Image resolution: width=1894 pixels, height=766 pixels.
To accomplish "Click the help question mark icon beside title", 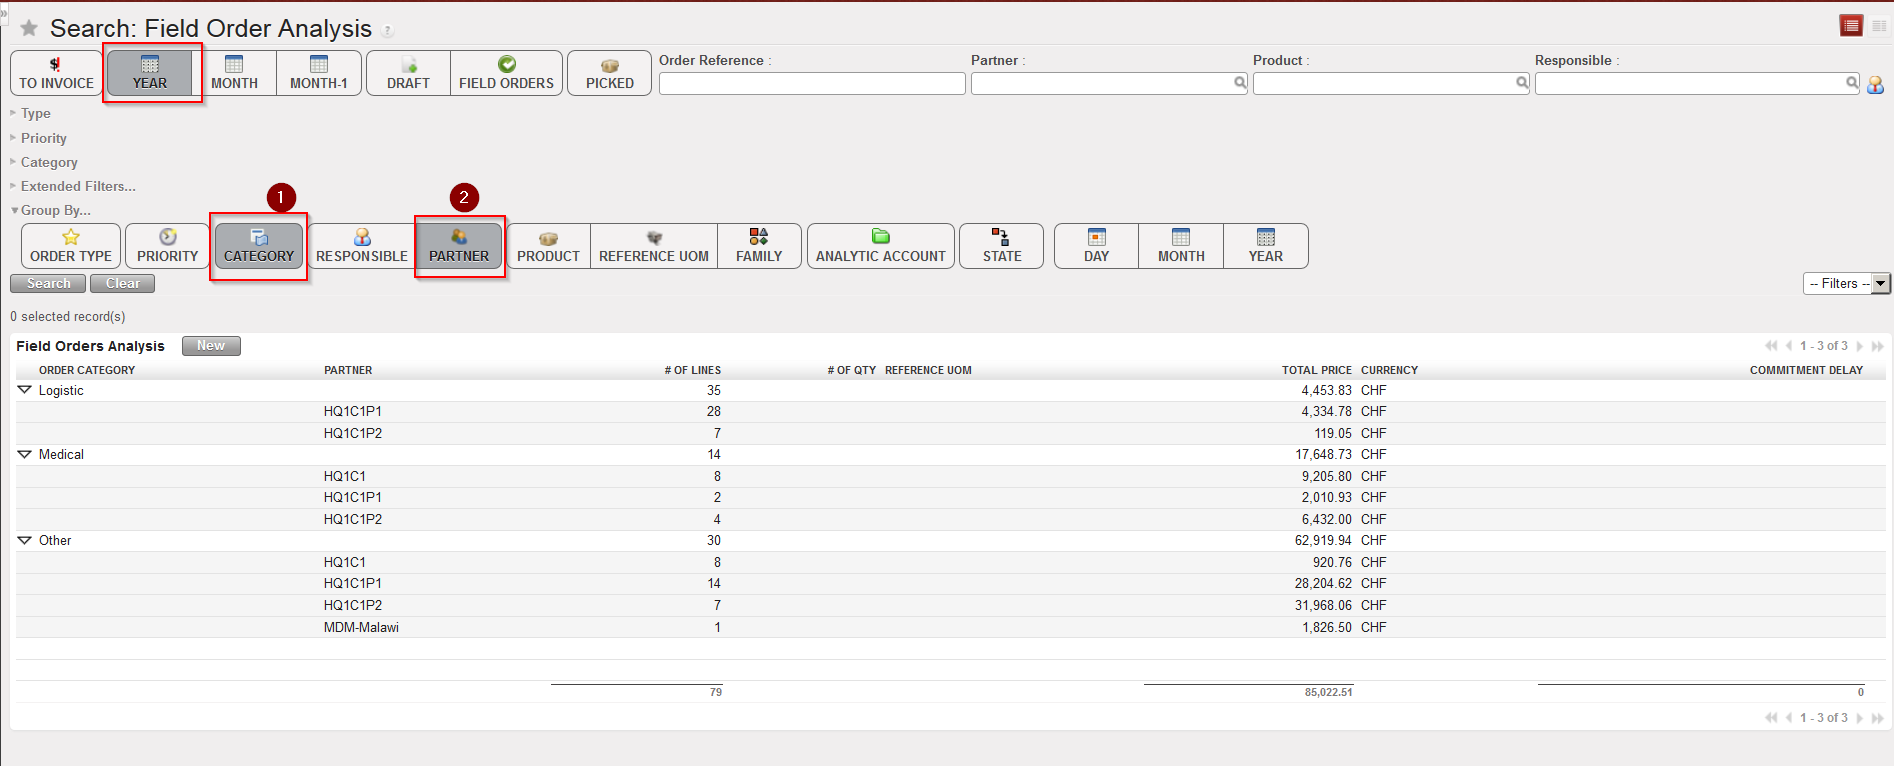I will [388, 31].
